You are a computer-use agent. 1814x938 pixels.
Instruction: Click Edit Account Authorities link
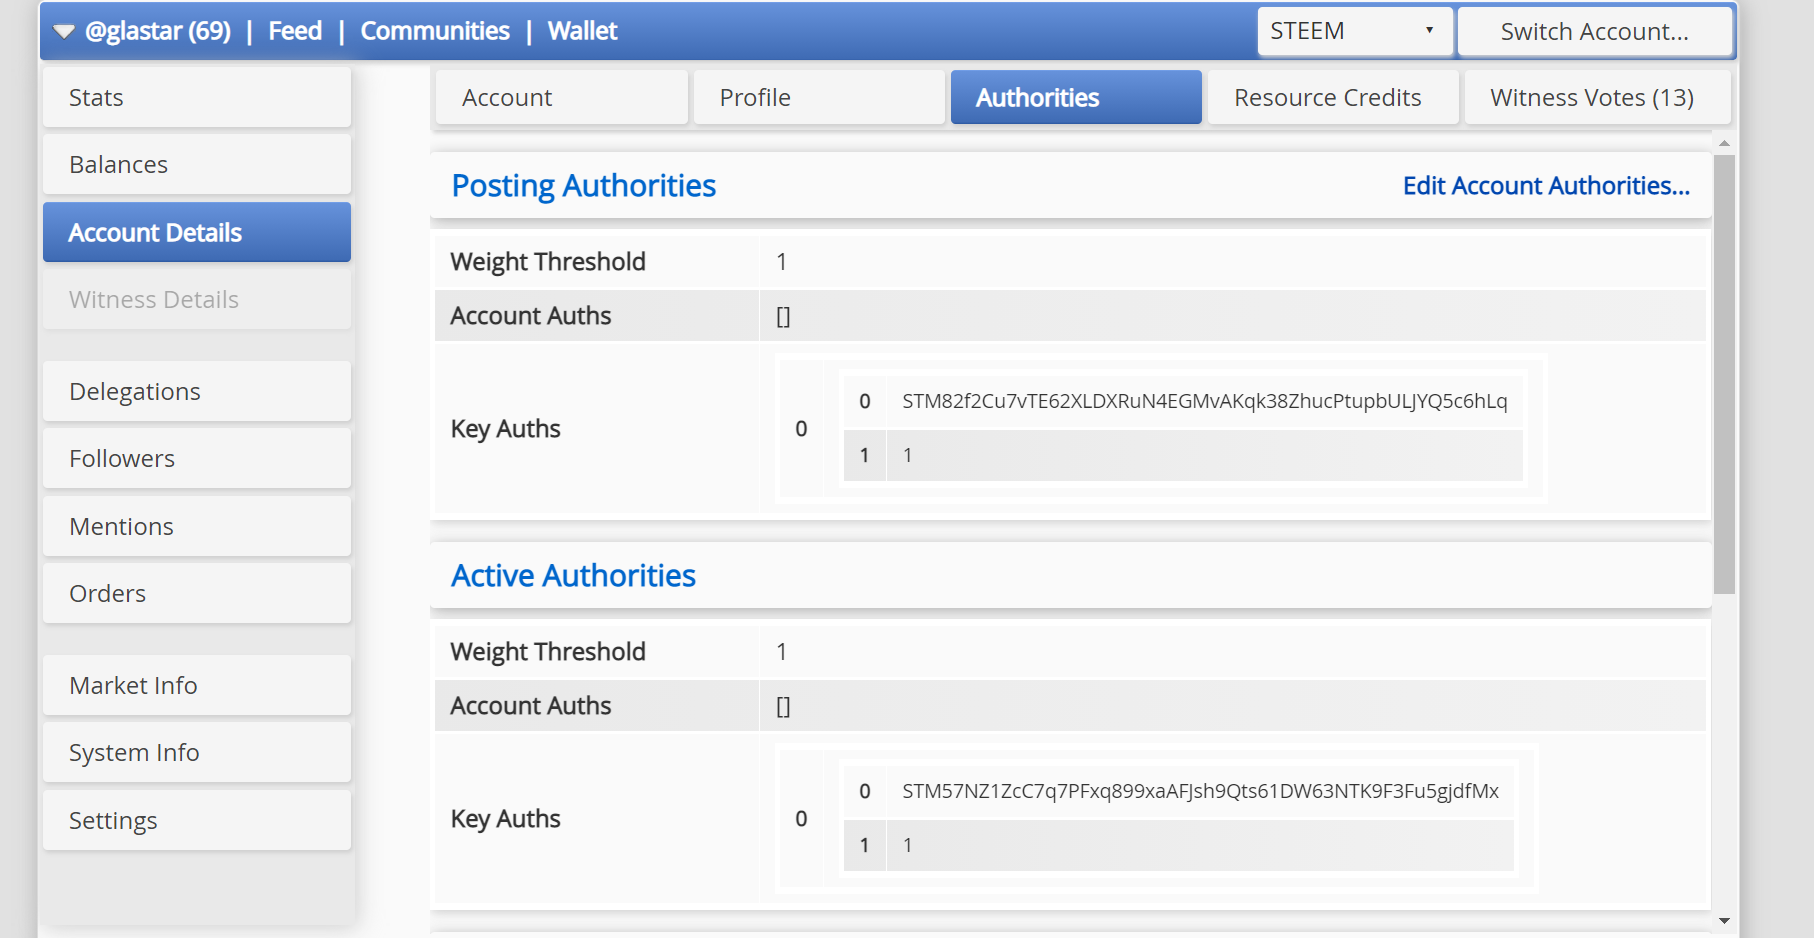(x=1545, y=186)
